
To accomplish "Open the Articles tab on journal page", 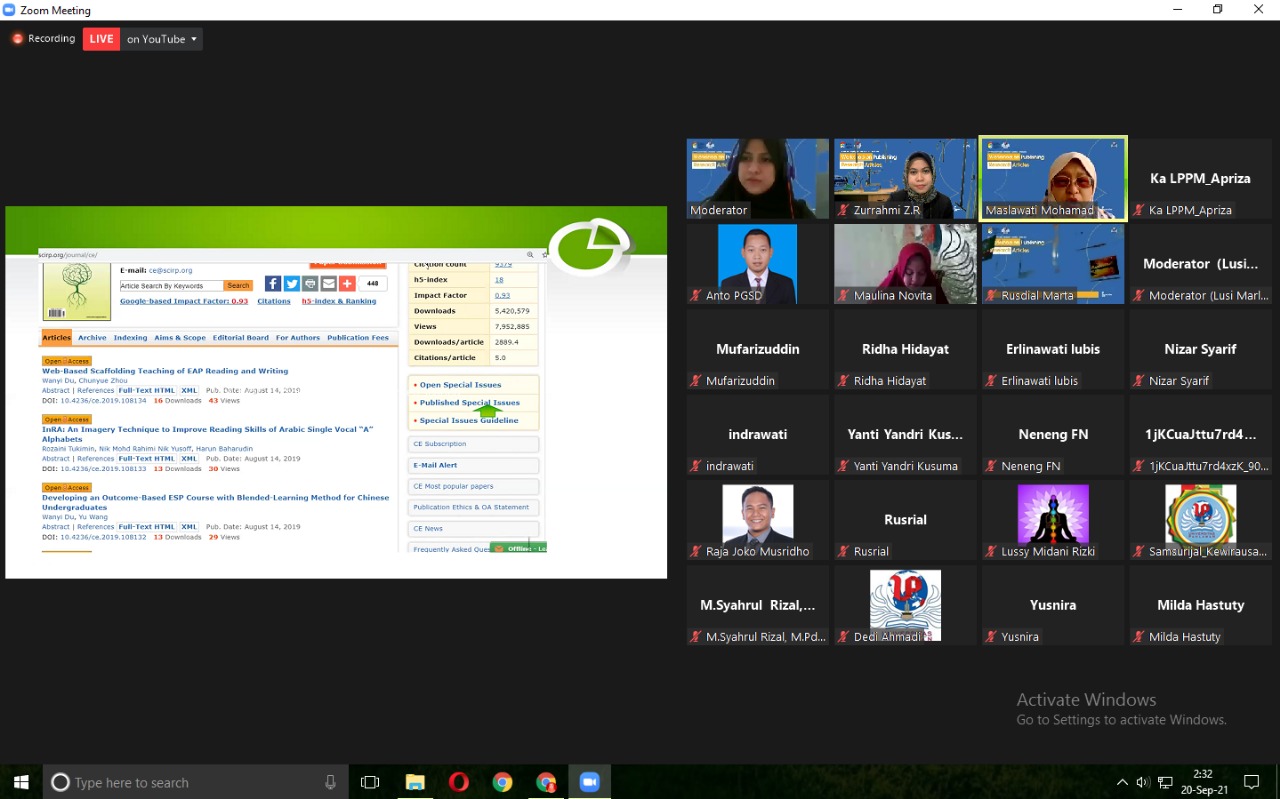I will (57, 338).
